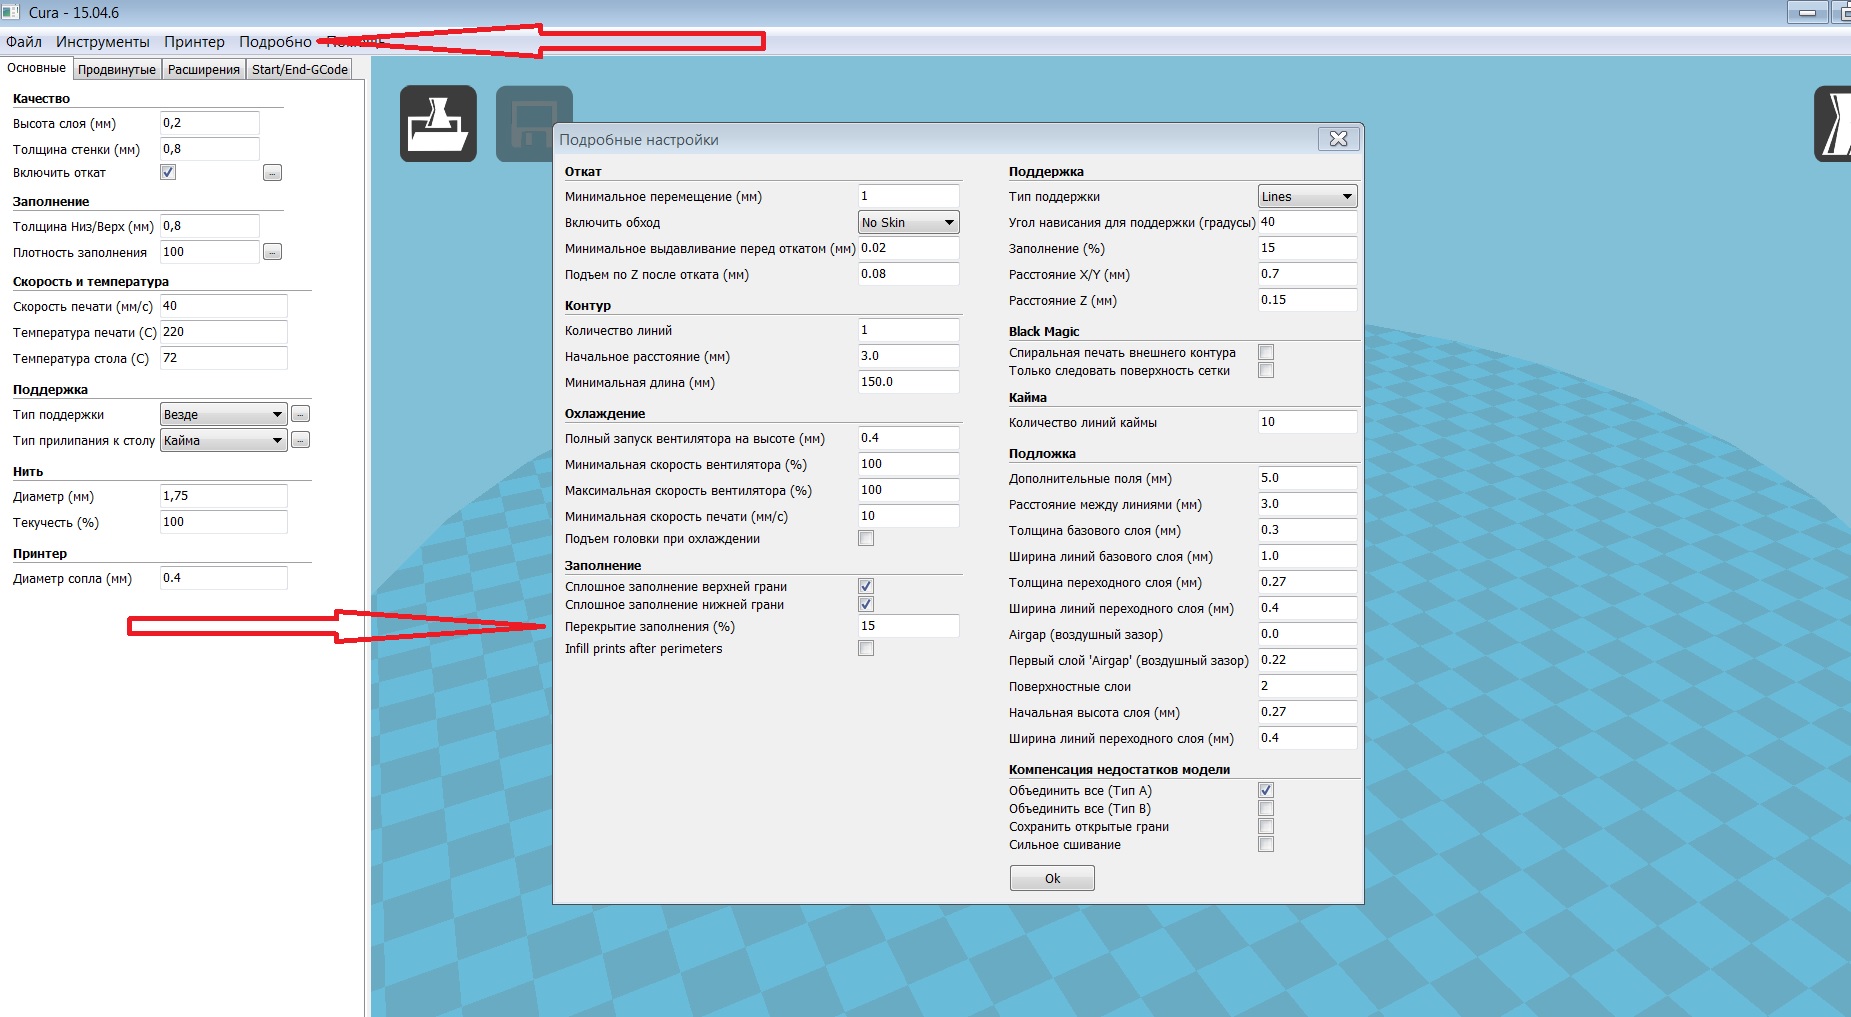Toggle Включить откат checkbox

click(168, 172)
